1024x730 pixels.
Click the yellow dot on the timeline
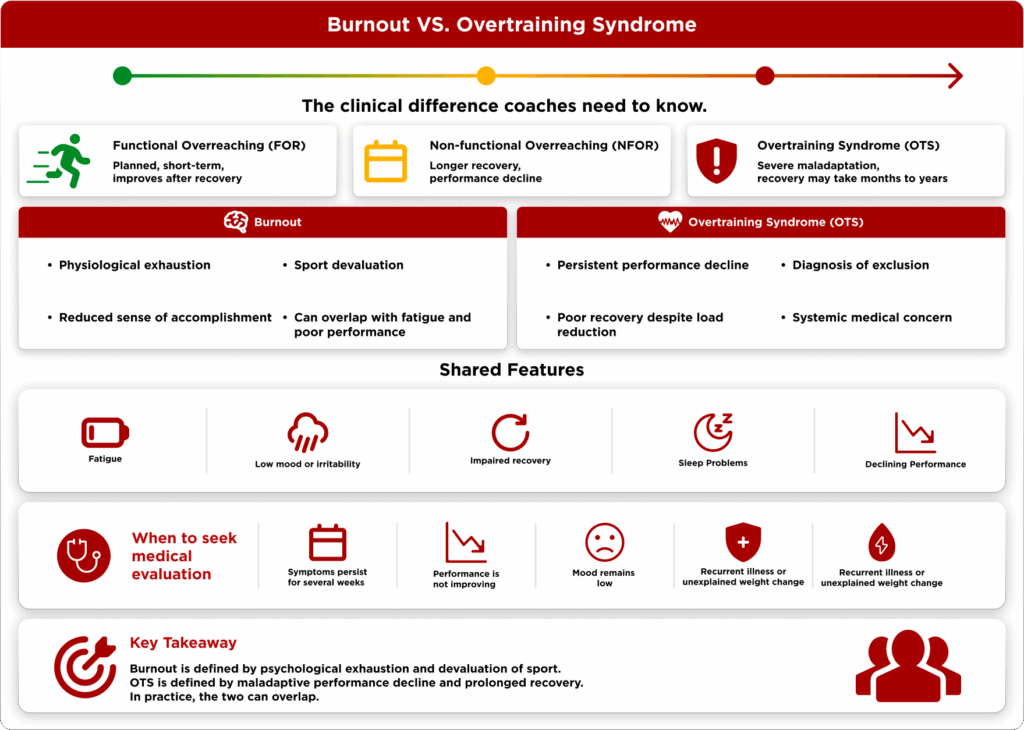[x=486, y=76]
